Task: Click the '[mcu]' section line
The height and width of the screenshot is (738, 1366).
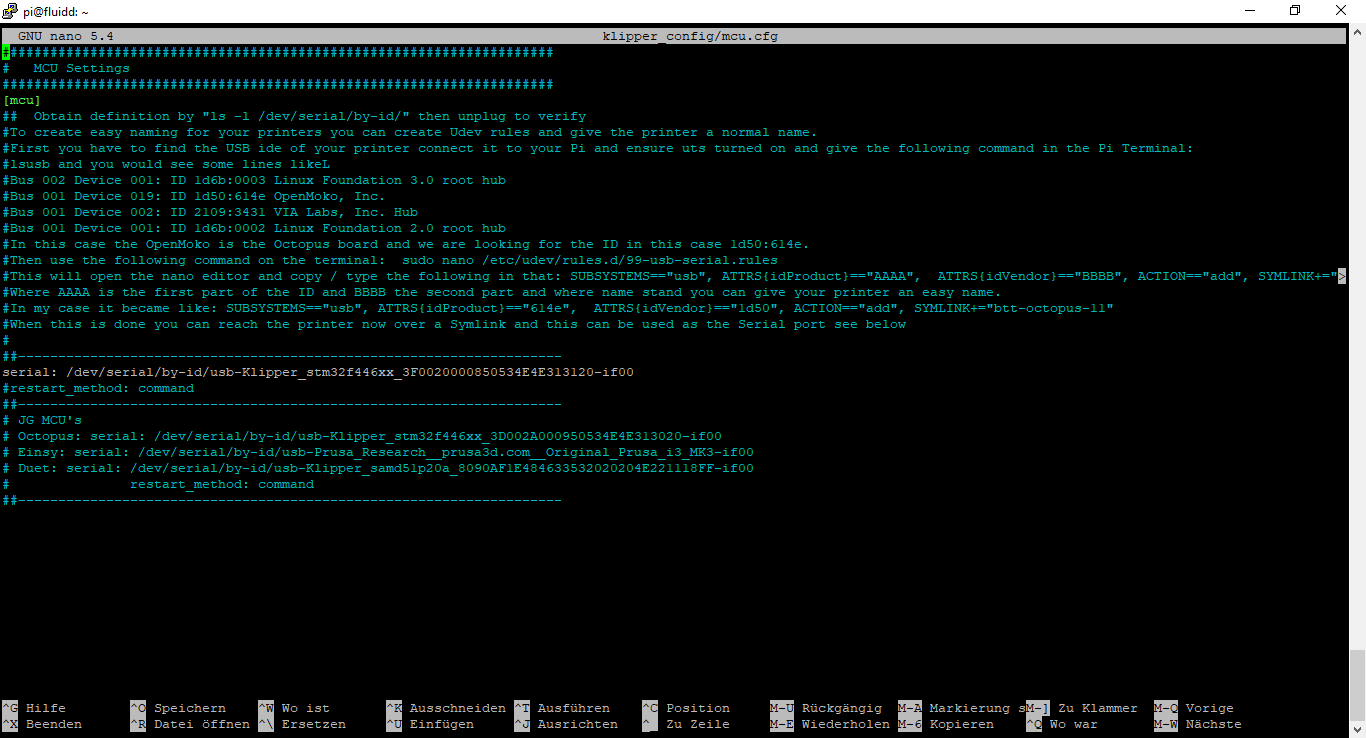Action: (x=22, y=100)
